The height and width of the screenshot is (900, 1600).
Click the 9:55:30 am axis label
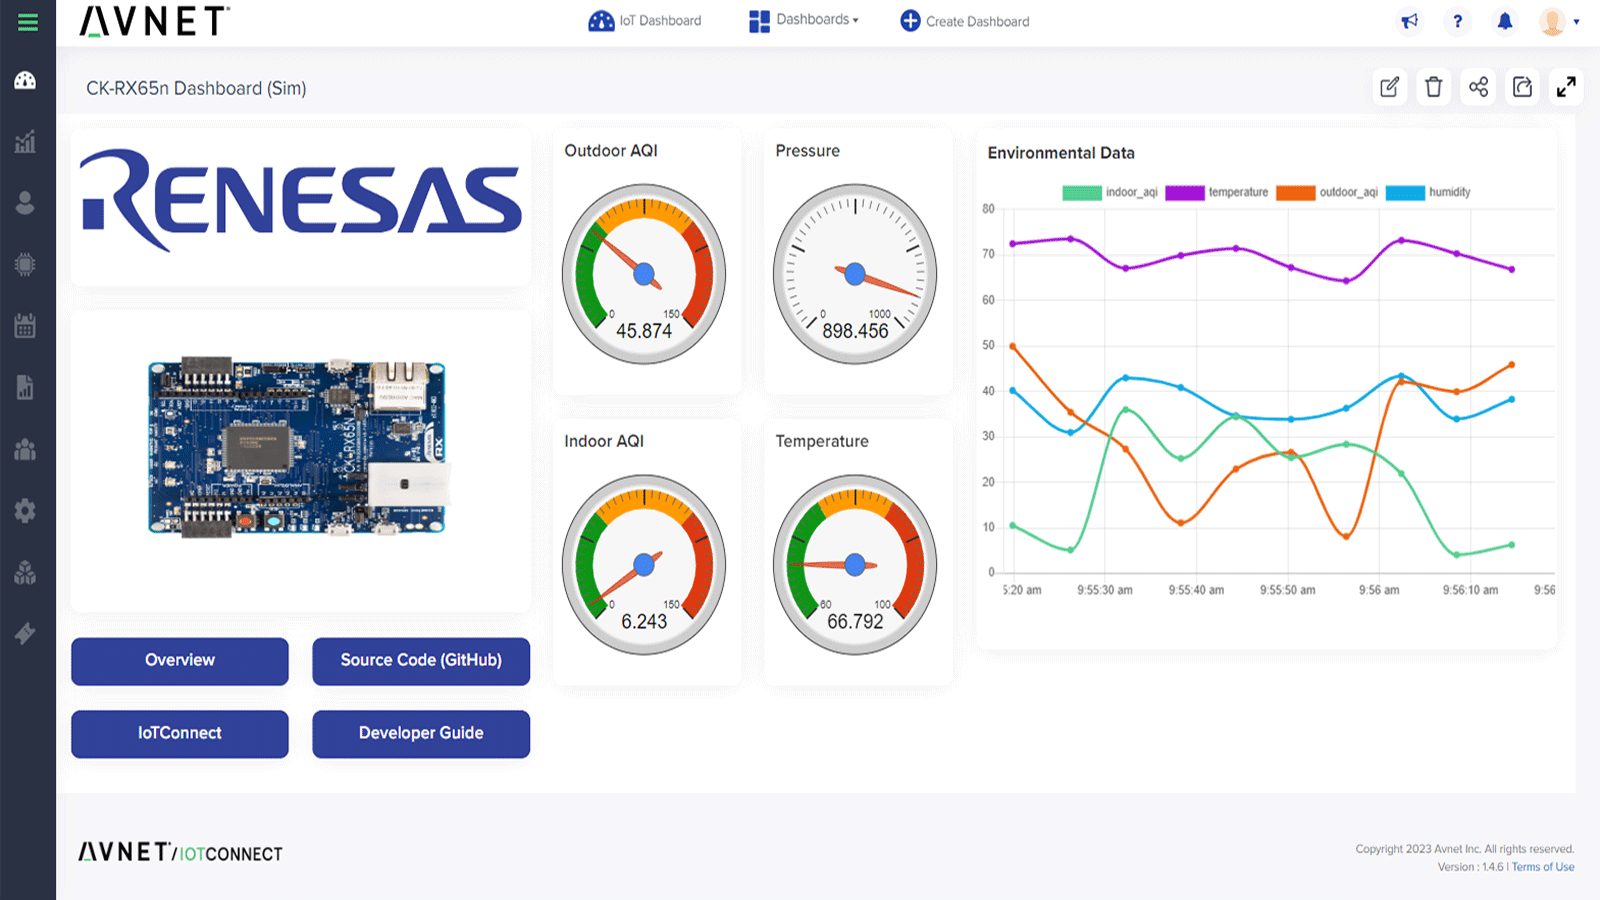pos(1105,590)
